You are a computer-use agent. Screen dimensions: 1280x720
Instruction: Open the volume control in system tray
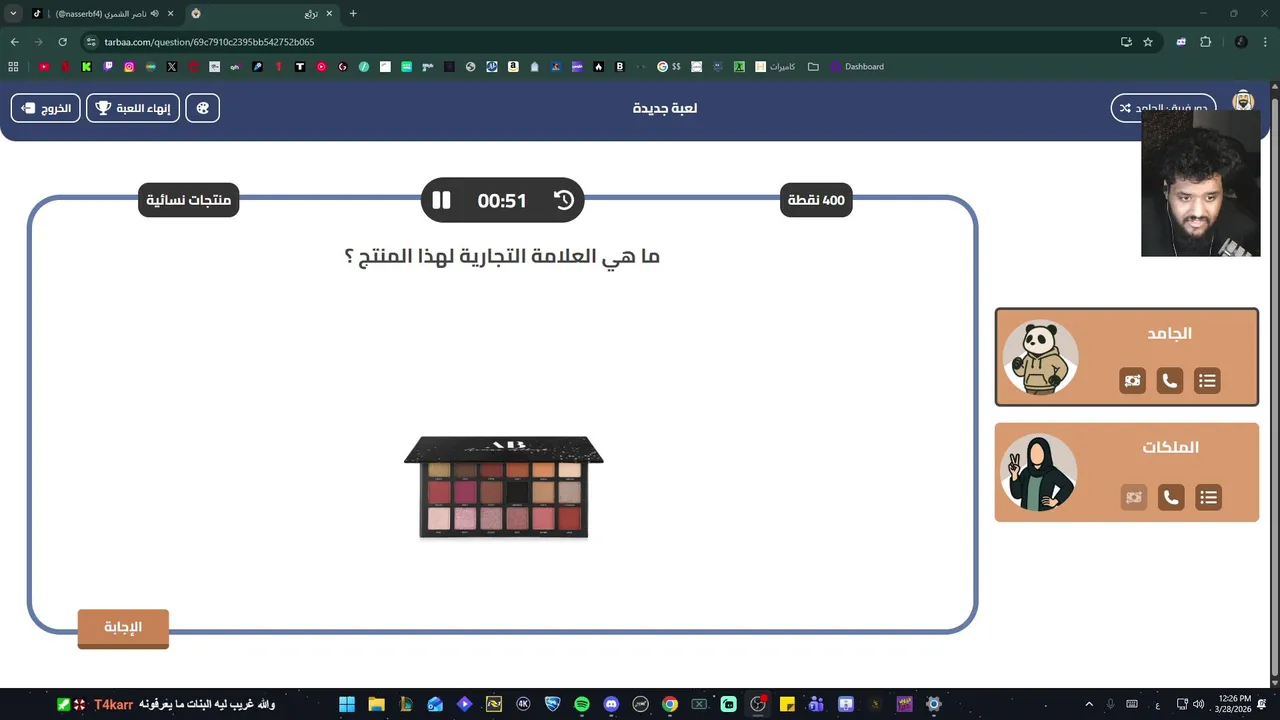coord(1200,704)
